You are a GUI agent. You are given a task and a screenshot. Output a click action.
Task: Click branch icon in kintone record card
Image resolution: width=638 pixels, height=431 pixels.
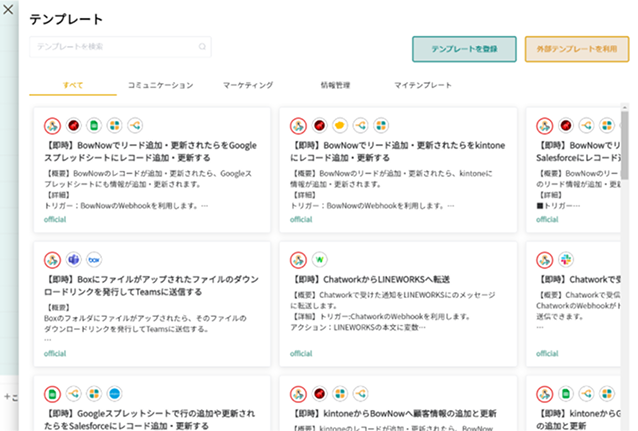click(x=361, y=125)
